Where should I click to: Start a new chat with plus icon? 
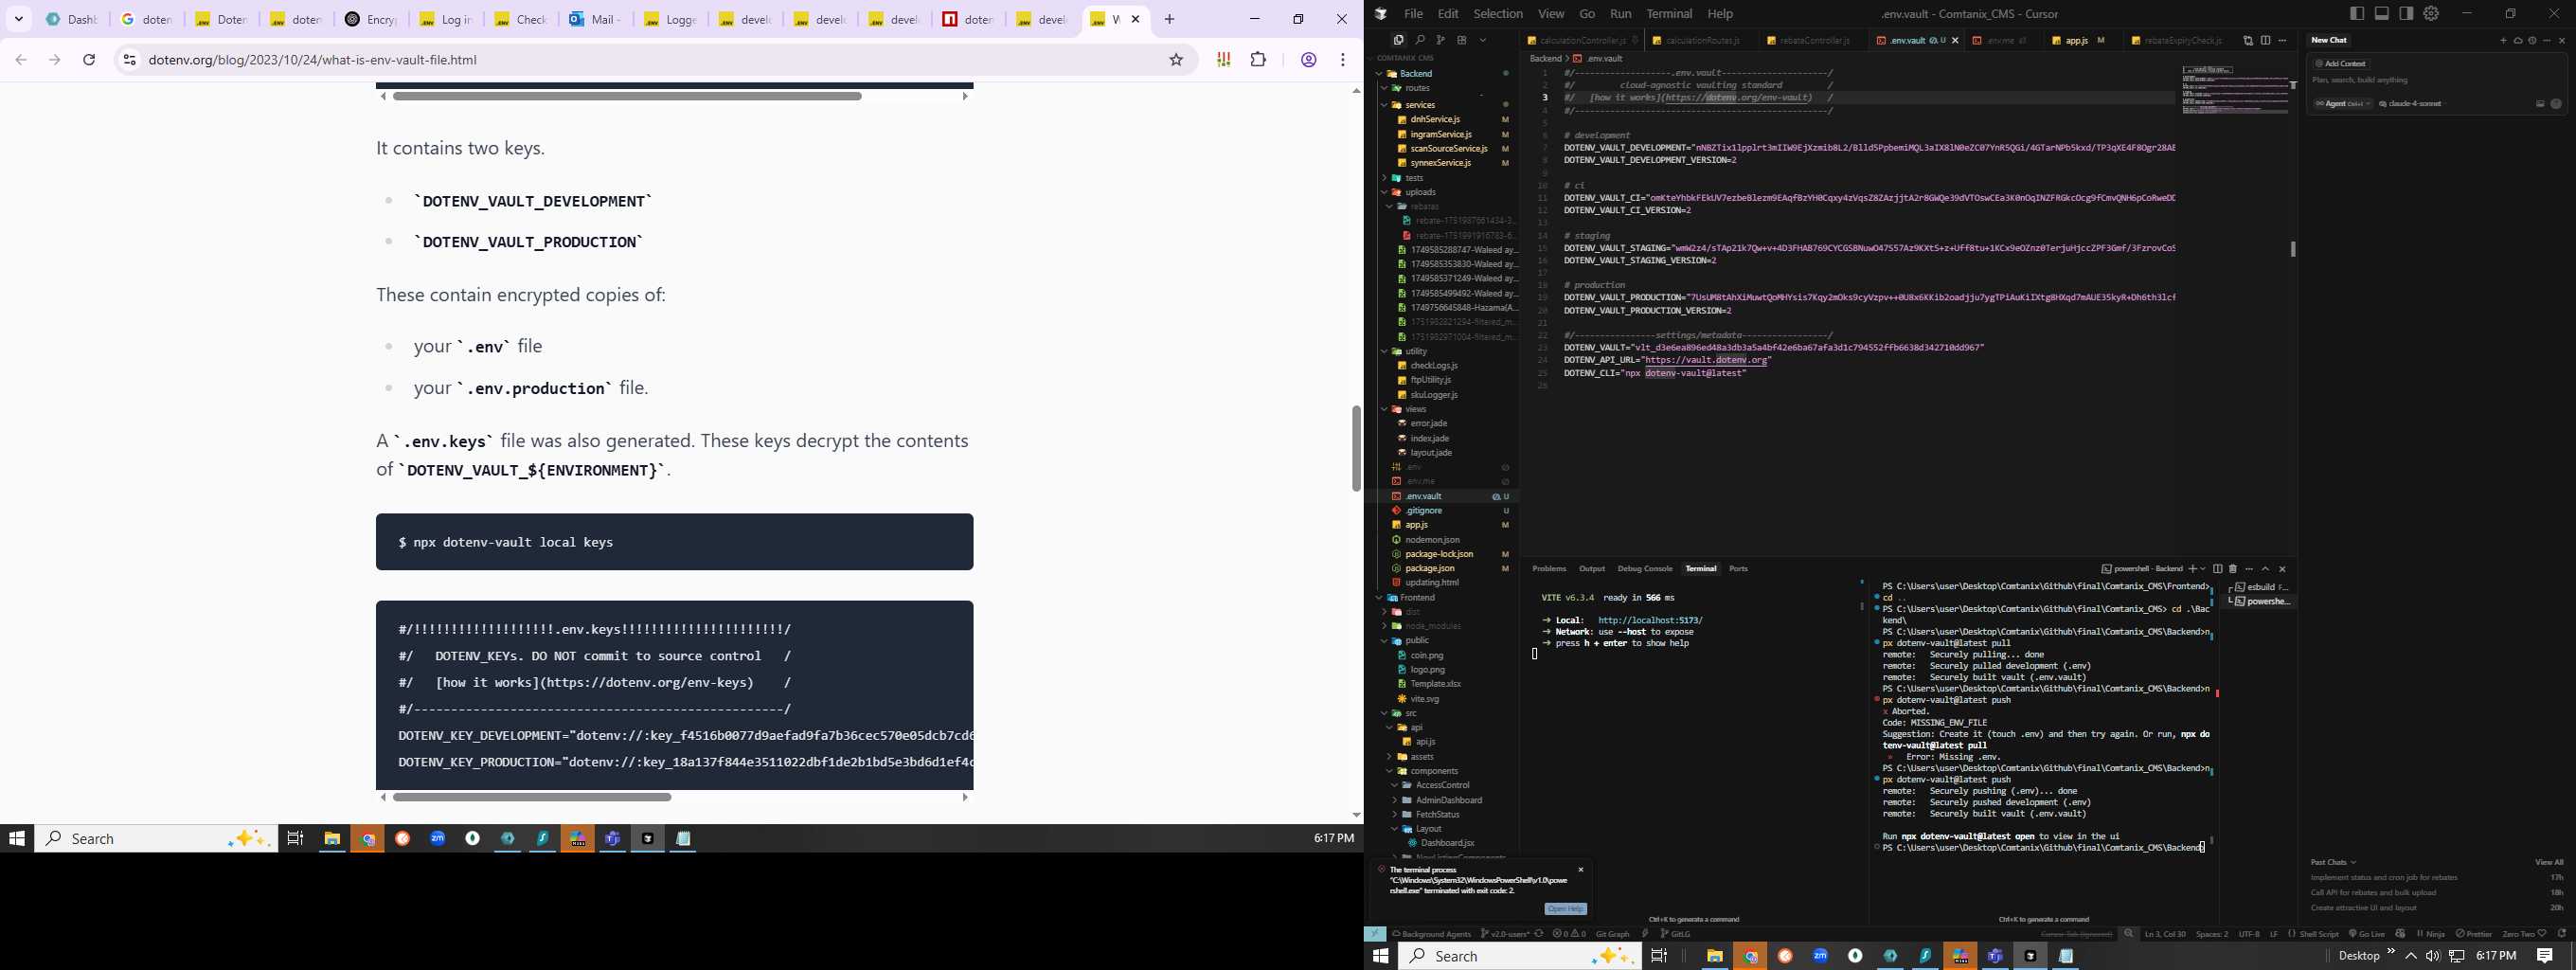(x=2503, y=40)
